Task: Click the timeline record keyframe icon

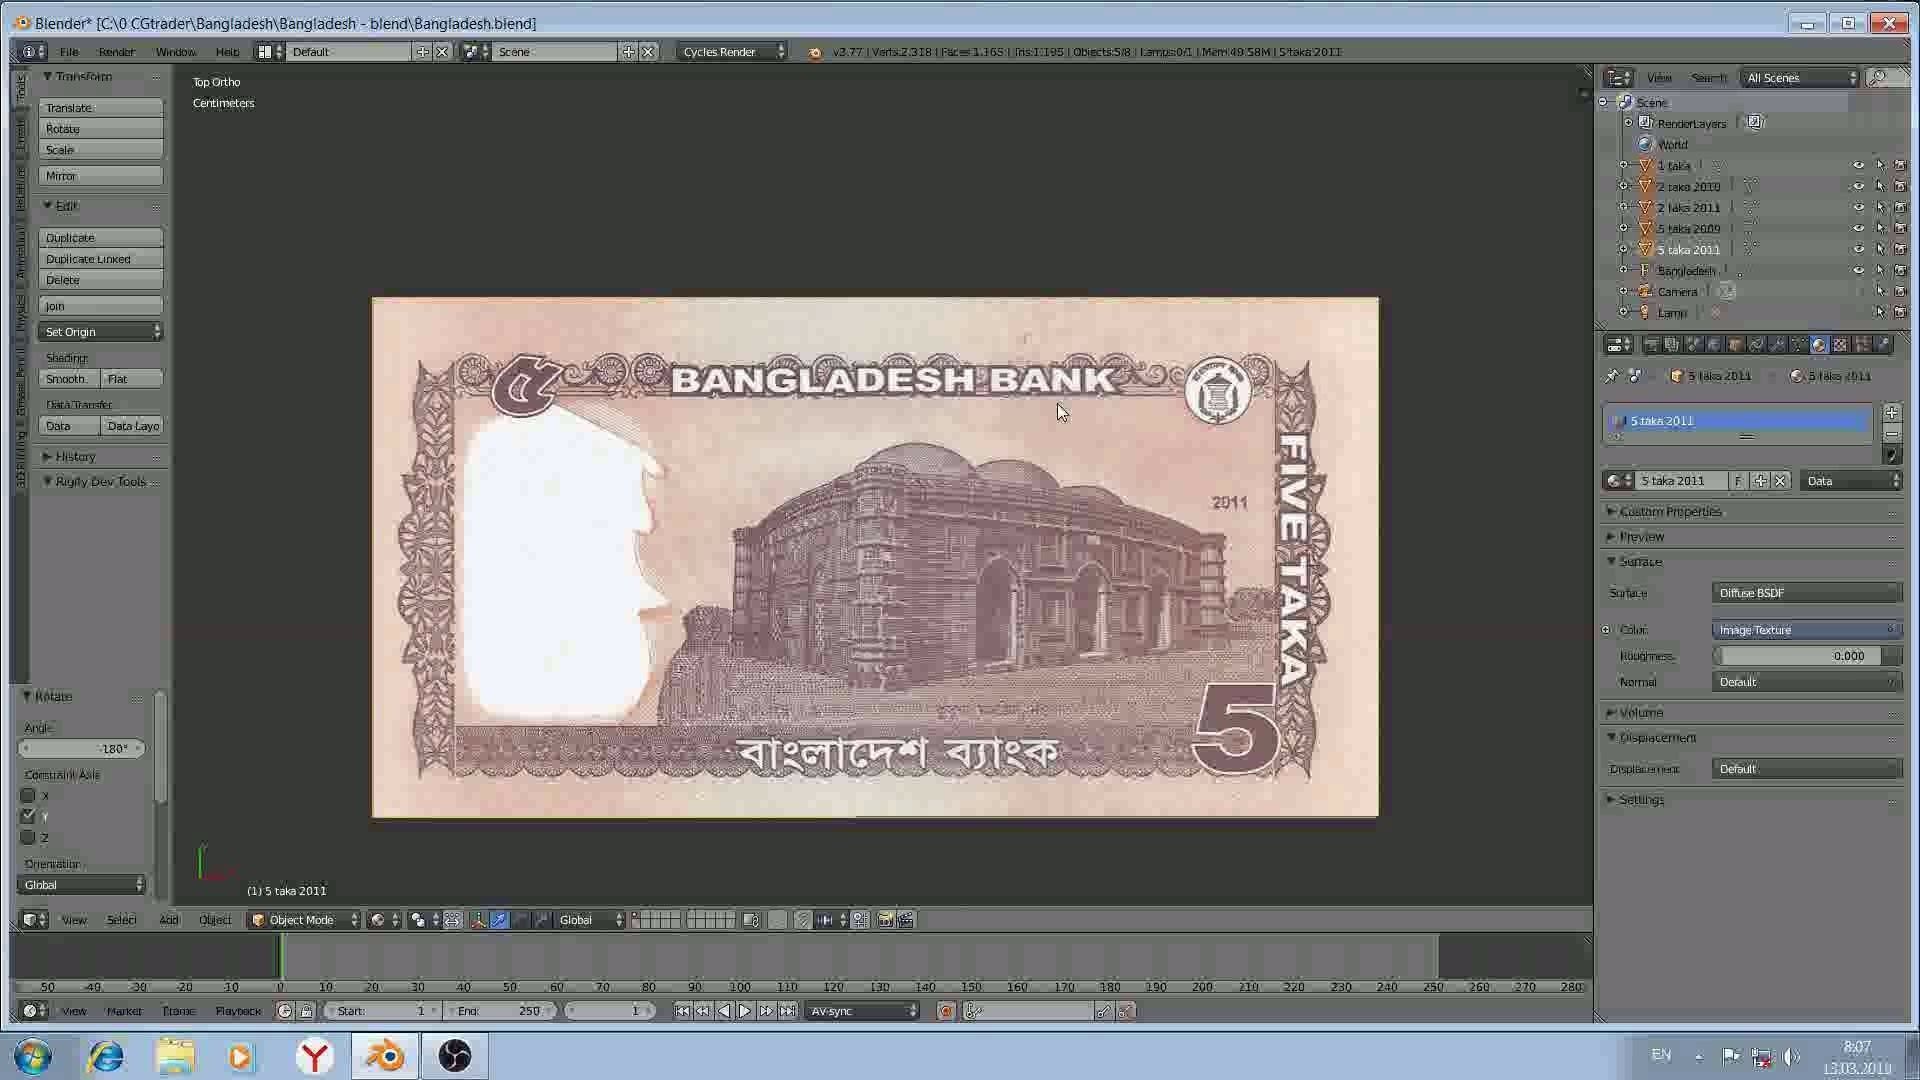Action: point(945,1011)
